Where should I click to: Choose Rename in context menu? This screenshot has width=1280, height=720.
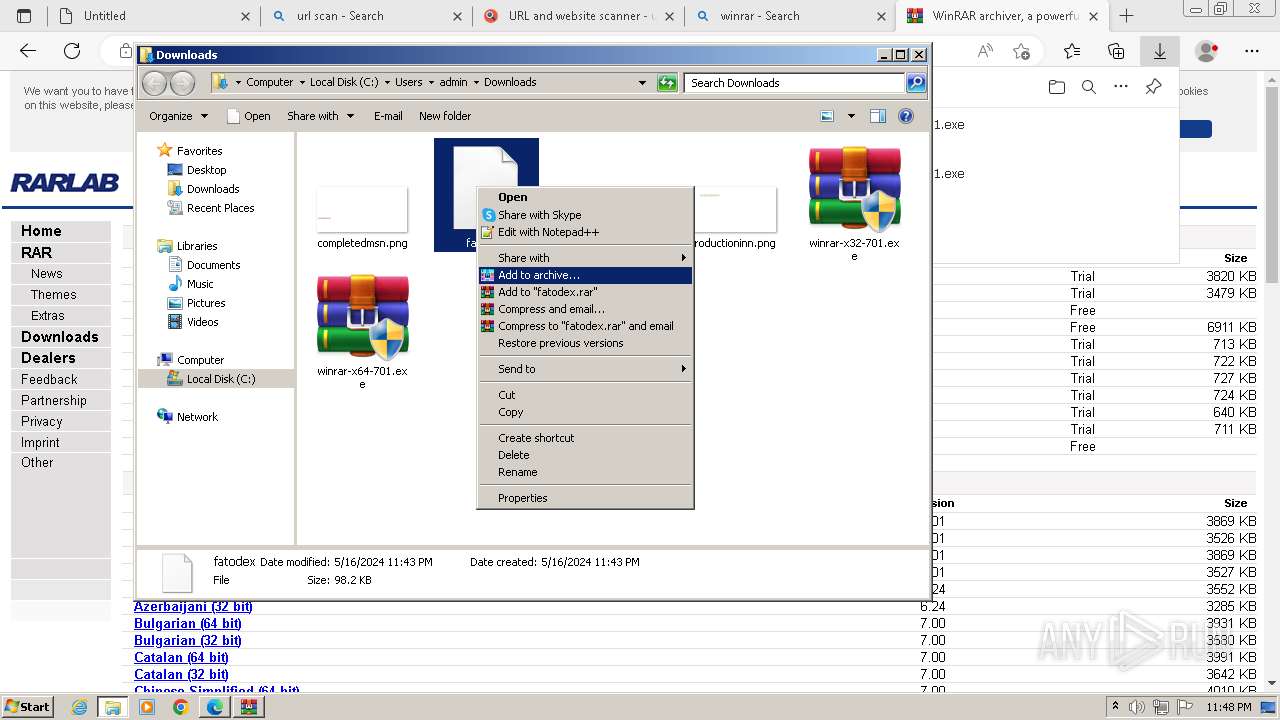tap(585, 472)
